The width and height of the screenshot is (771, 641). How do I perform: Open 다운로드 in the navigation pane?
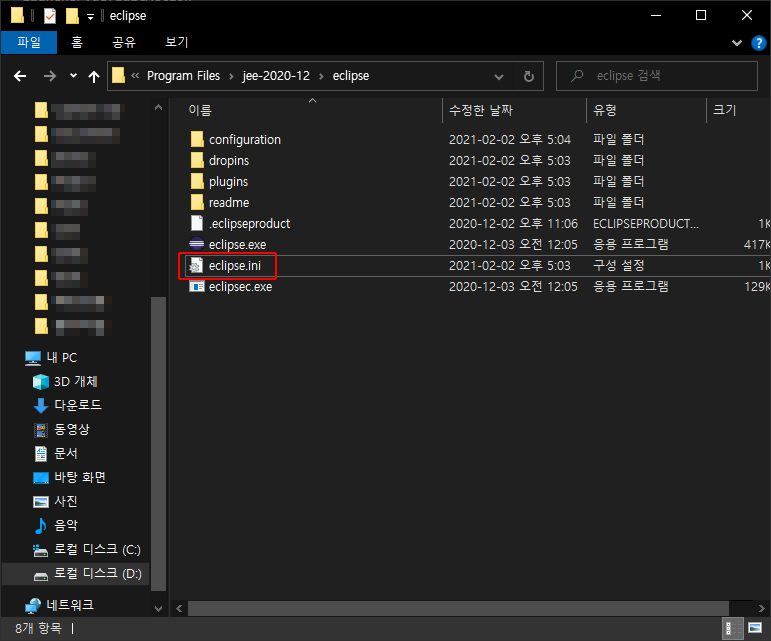coord(67,405)
